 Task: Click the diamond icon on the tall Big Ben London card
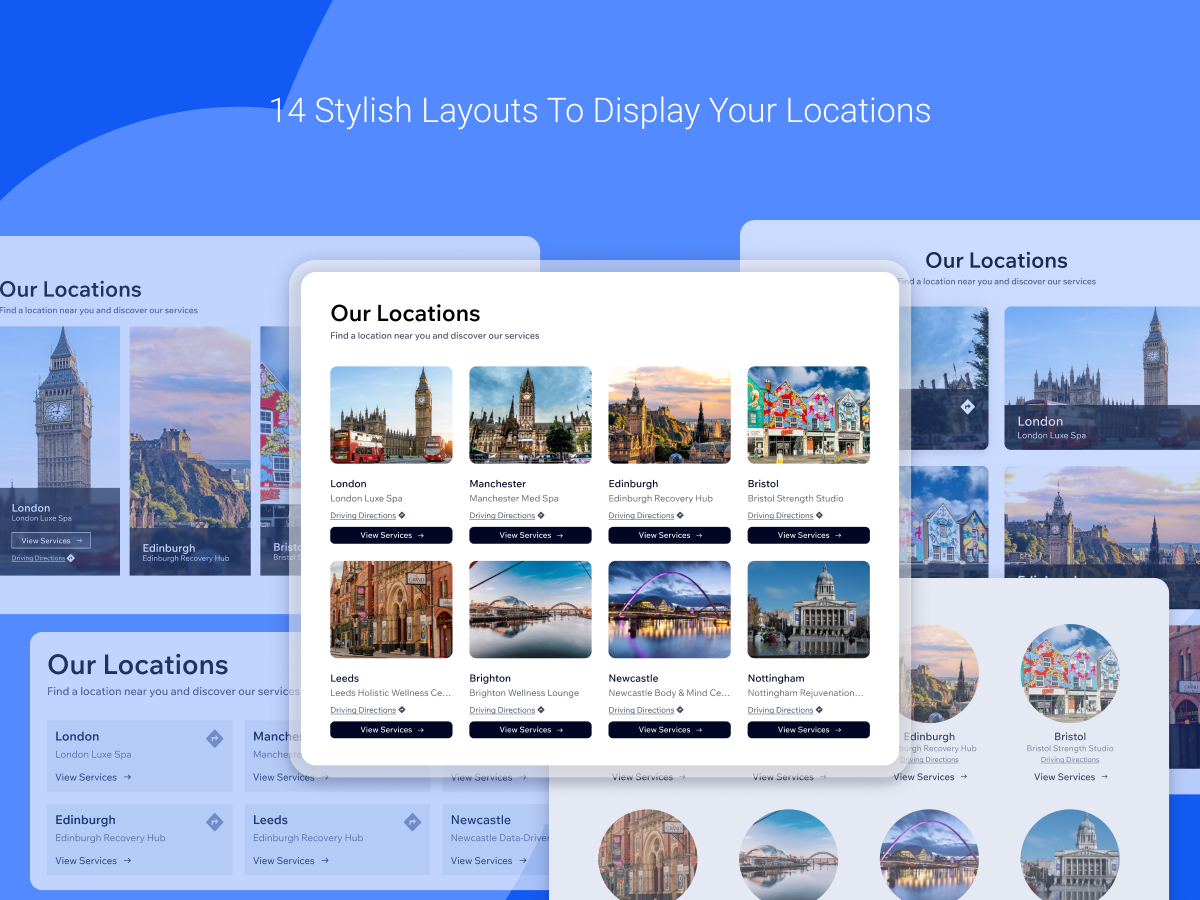click(x=71, y=558)
